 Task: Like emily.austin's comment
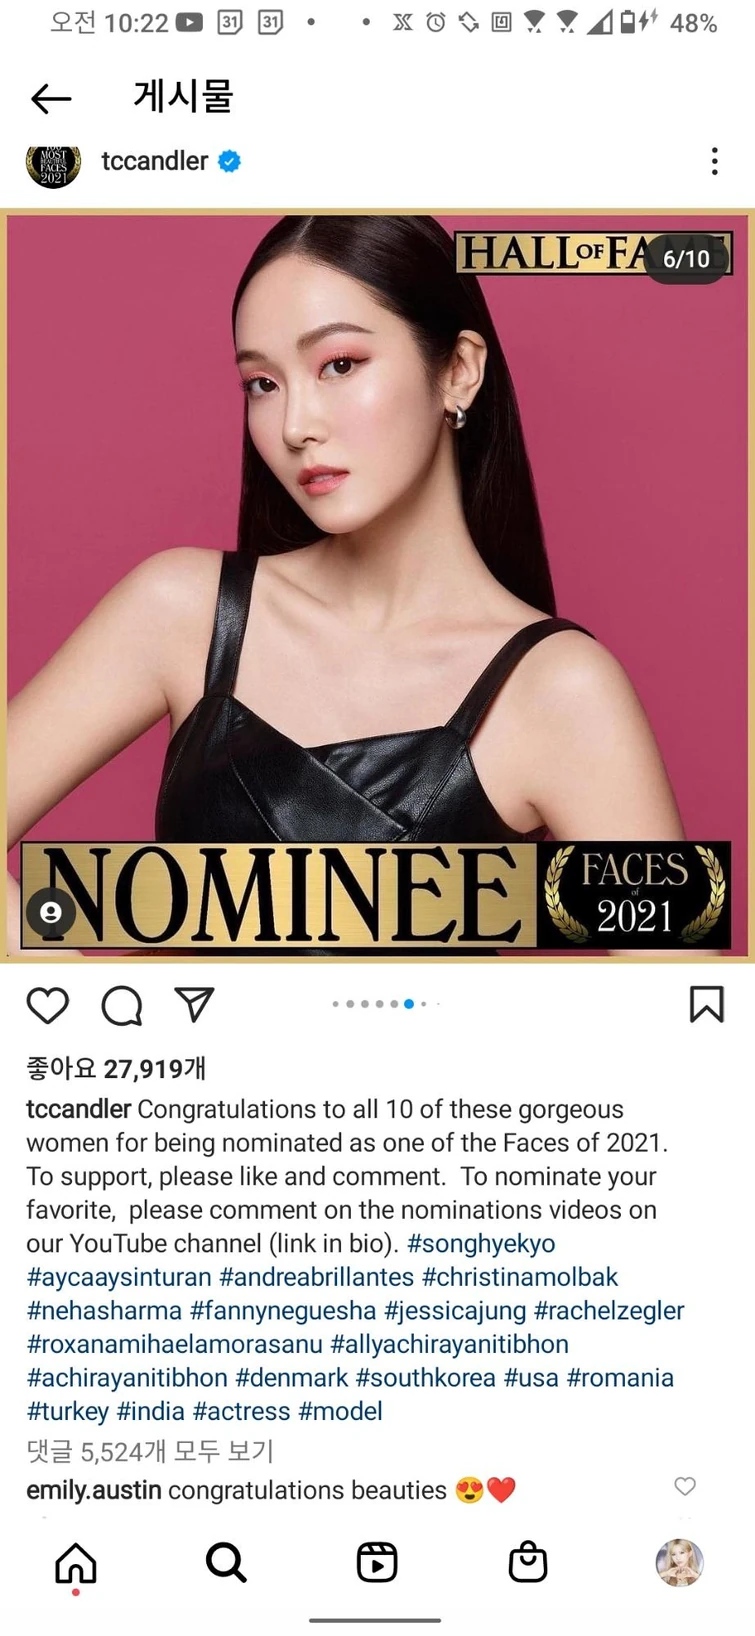coord(685,1486)
